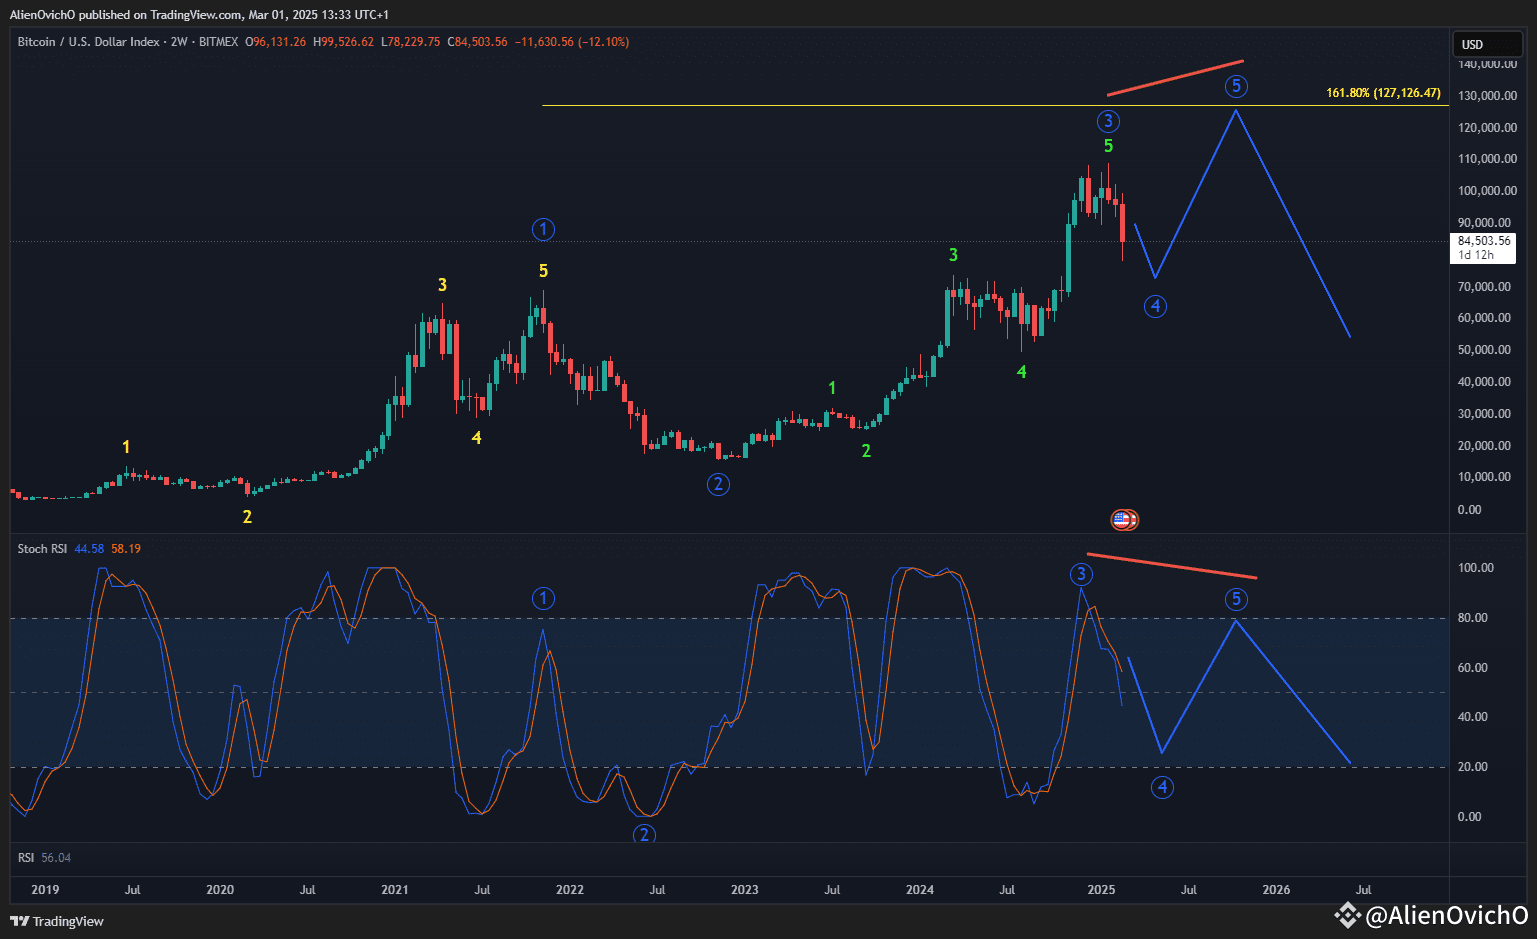
Task: Click the open value 96,131.26
Action: pyautogui.click(x=280, y=42)
